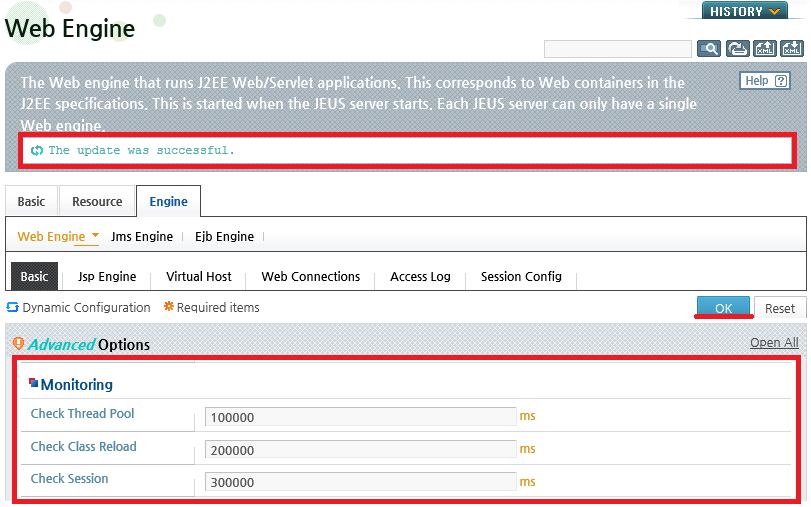
Task: Click the Check Thread Pool value field
Action: 361,416
